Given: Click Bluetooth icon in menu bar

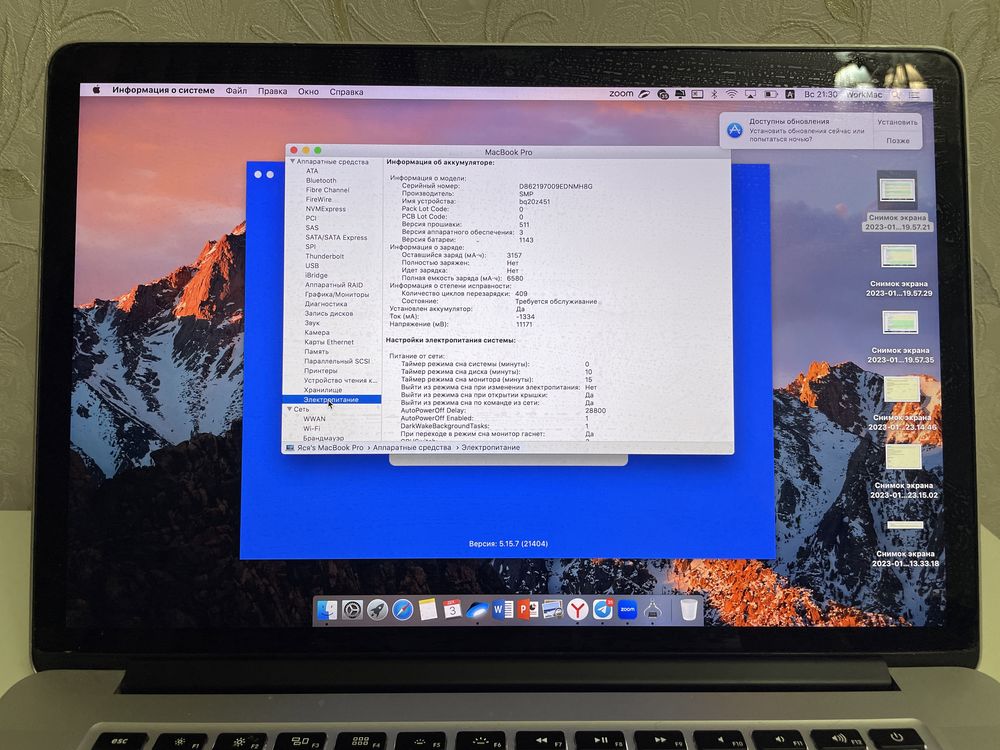Looking at the screenshot, I should click(714, 94).
